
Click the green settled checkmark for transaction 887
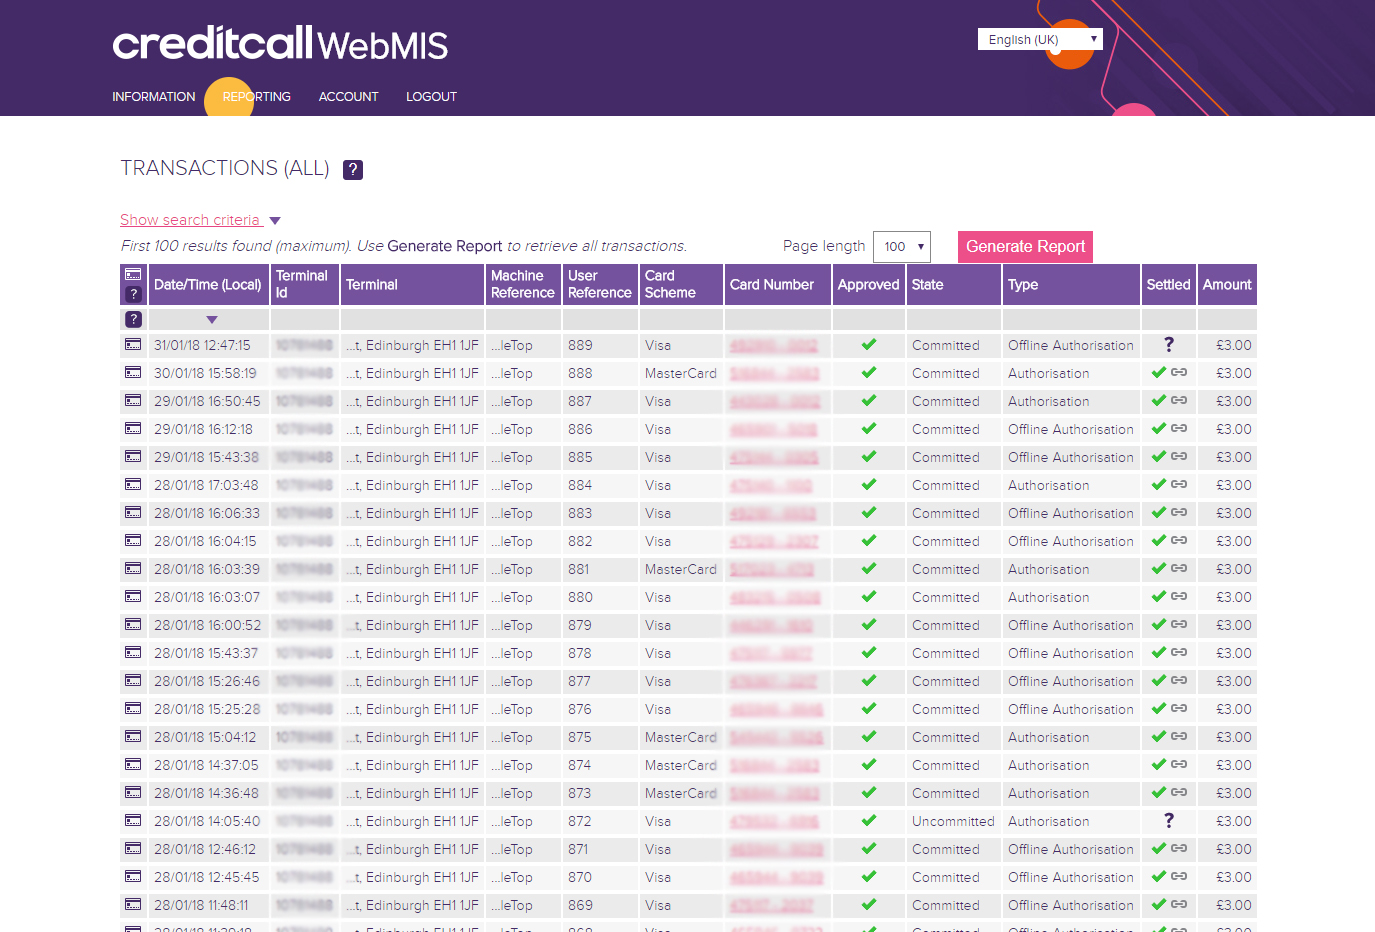pyautogui.click(x=1160, y=401)
